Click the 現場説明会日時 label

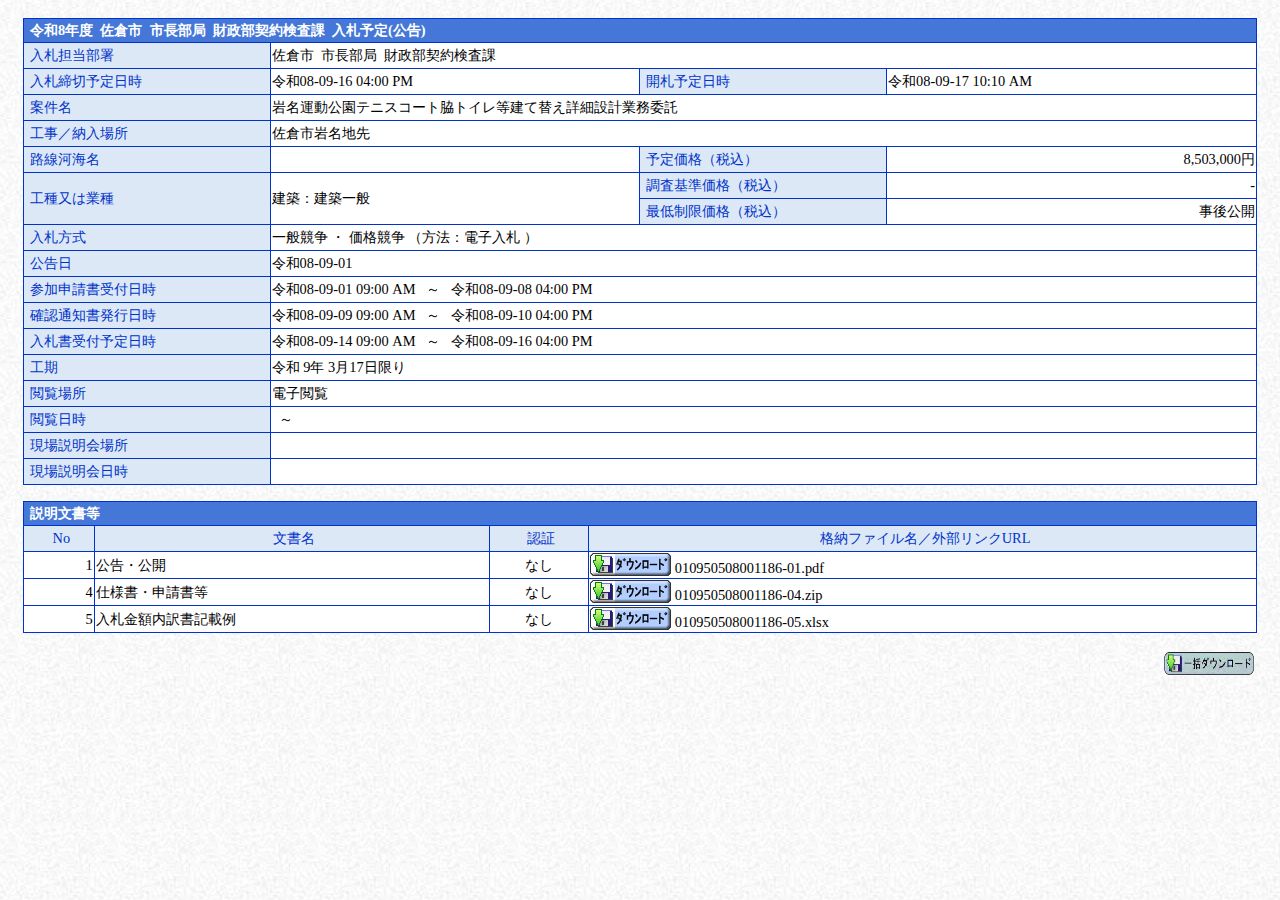point(147,471)
